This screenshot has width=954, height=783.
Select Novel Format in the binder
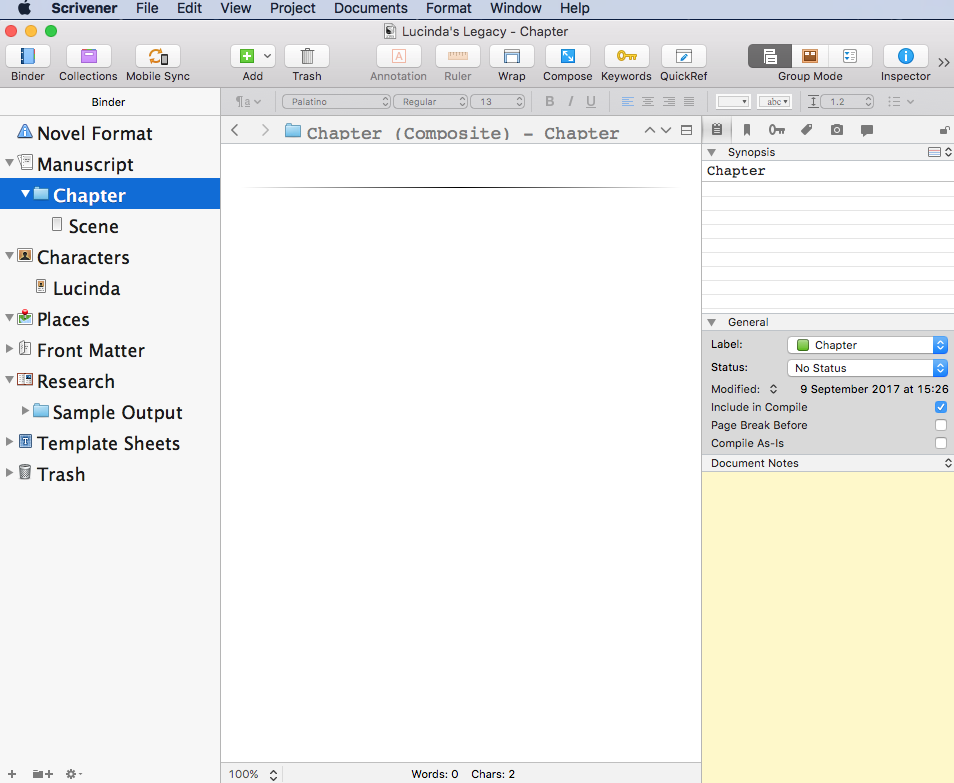[110, 133]
